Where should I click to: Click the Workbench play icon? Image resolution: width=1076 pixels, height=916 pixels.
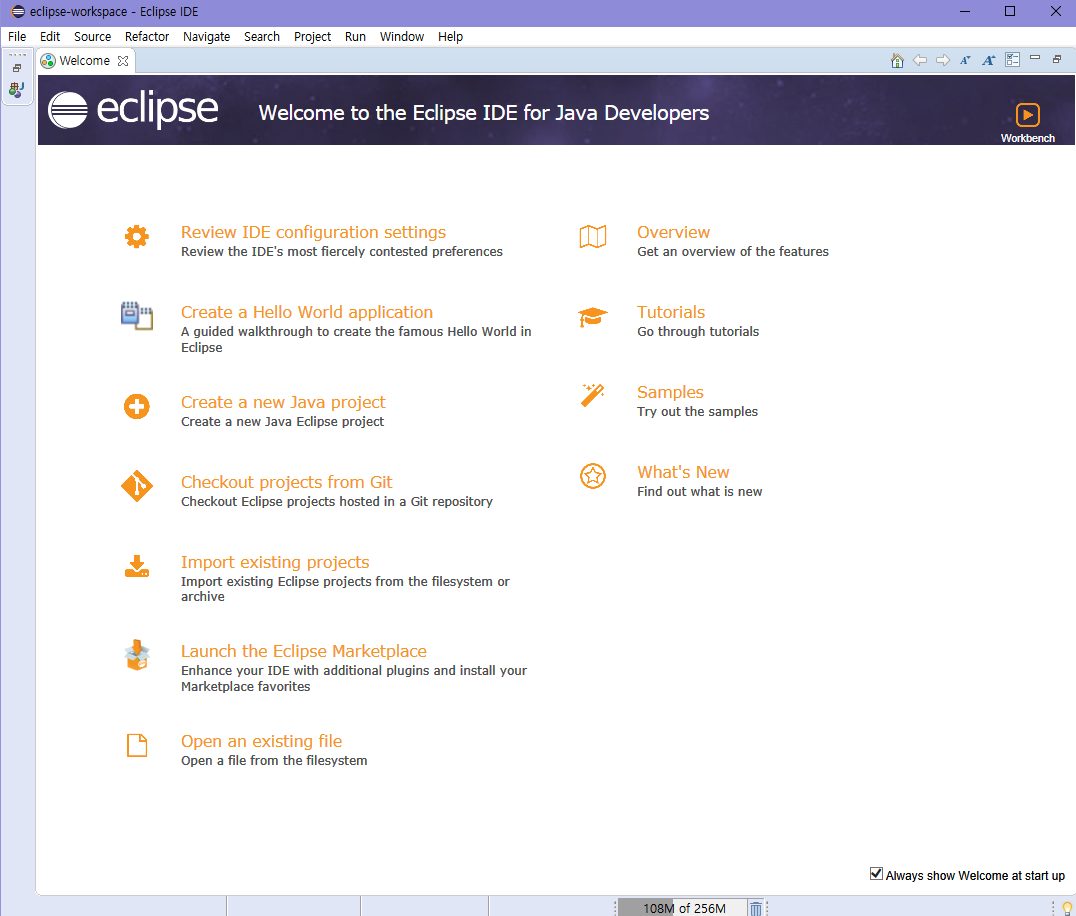pos(1027,115)
